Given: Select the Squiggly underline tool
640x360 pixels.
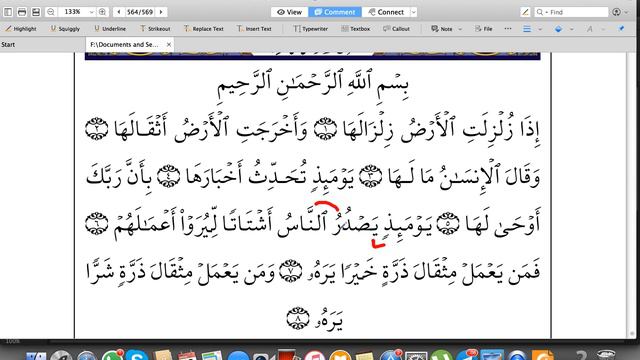Looking at the screenshot, I should pyautogui.click(x=65, y=29).
